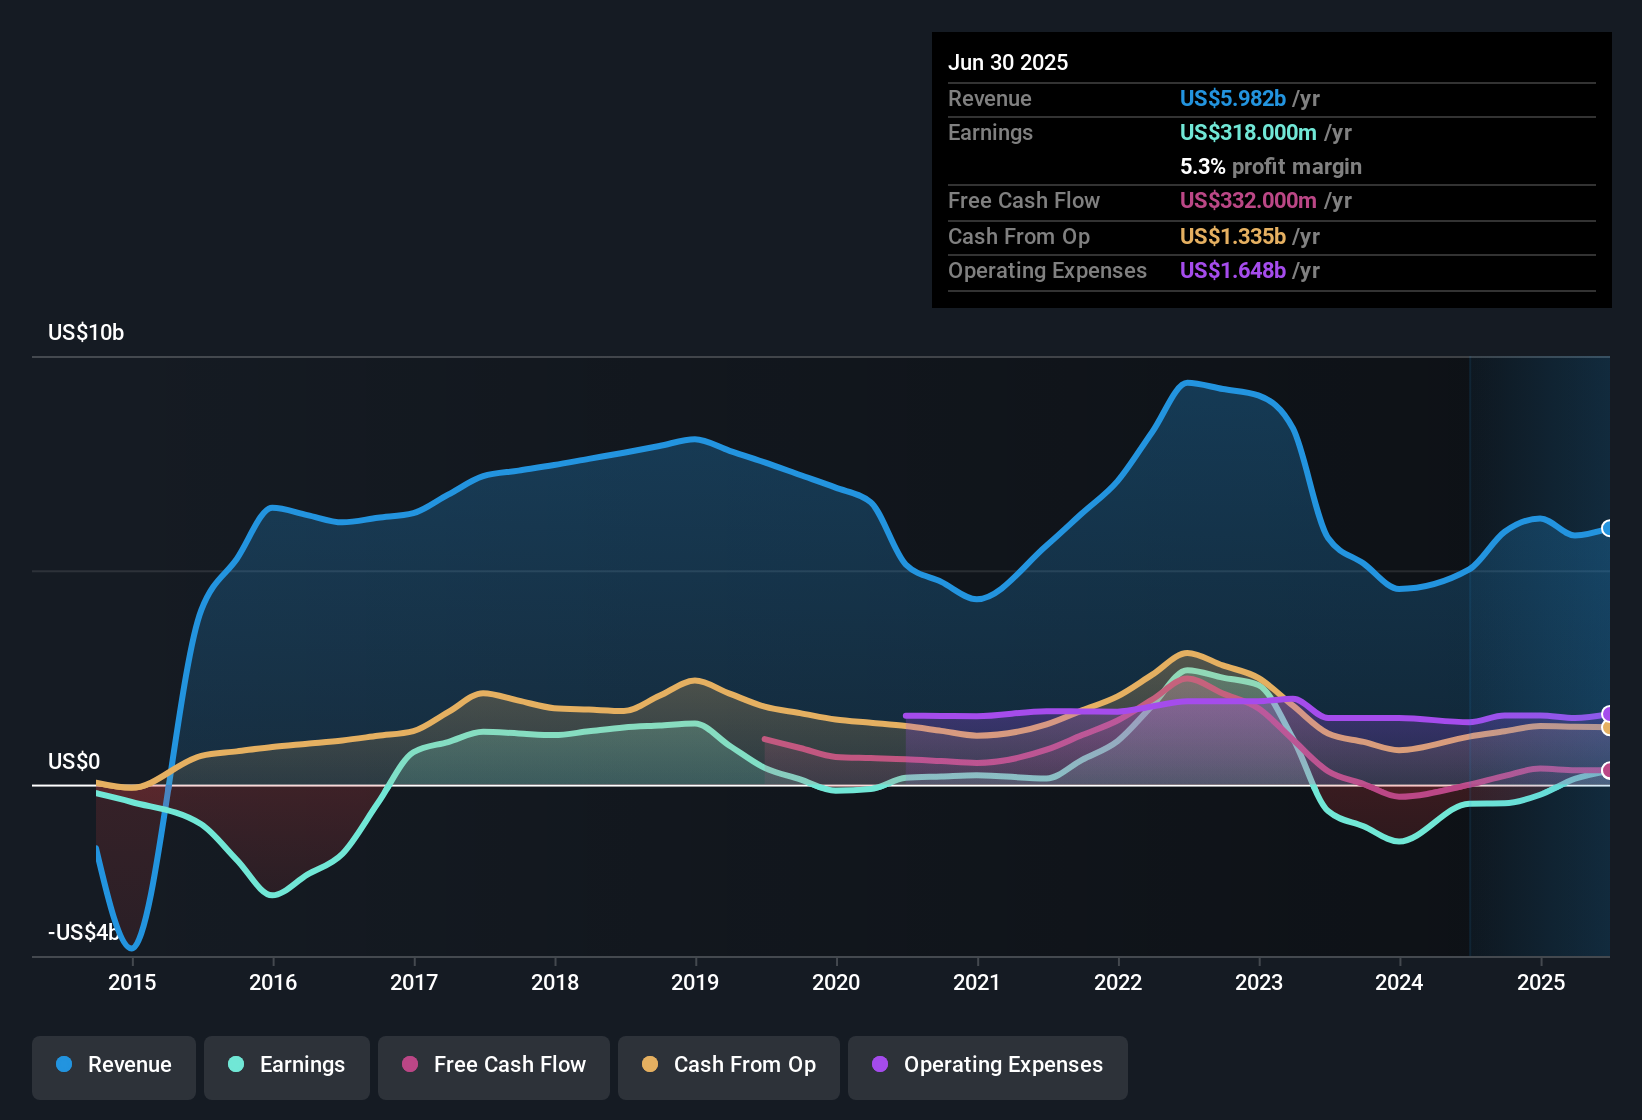1642x1120 pixels.
Task: Expand the Operating Expenses row details
Action: tap(1047, 270)
